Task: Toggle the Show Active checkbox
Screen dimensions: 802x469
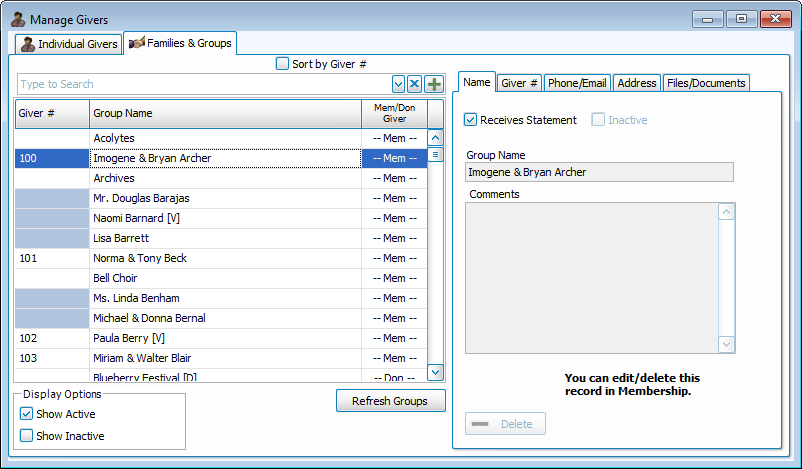Action: 27,414
